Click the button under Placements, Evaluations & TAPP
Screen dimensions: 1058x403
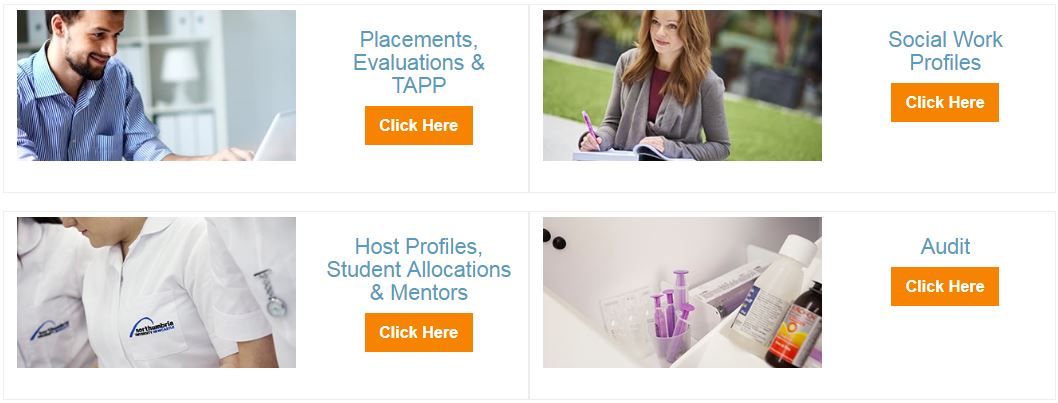point(418,126)
